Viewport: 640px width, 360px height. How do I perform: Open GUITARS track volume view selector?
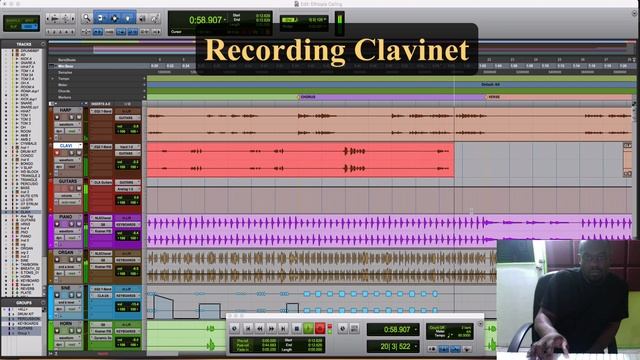tap(67, 195)
